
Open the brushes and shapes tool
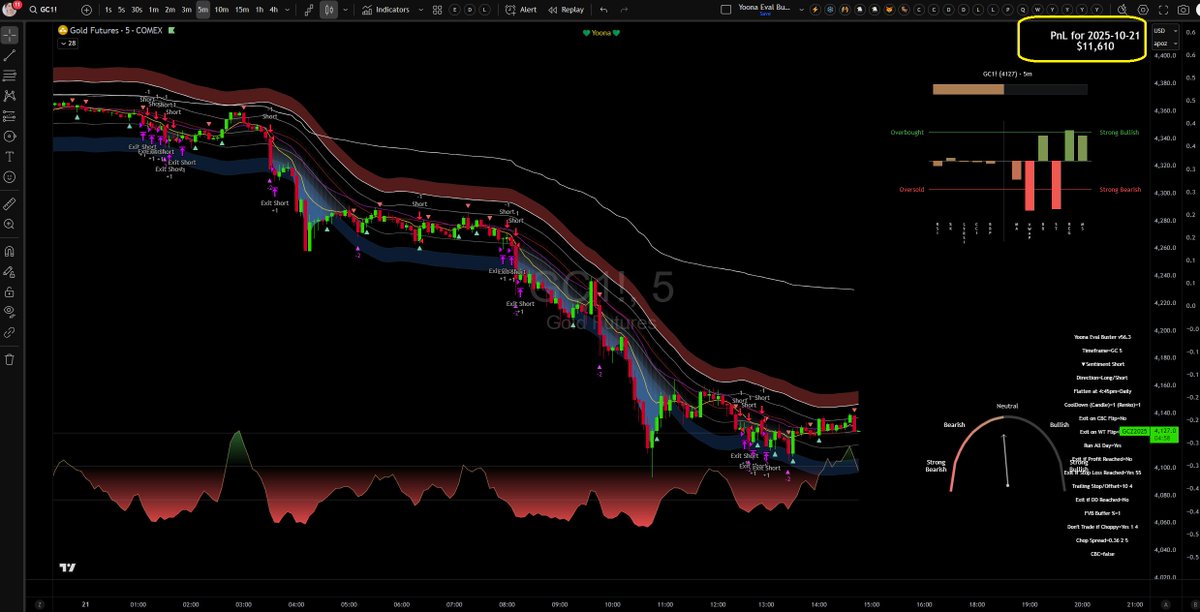point(10,137)
